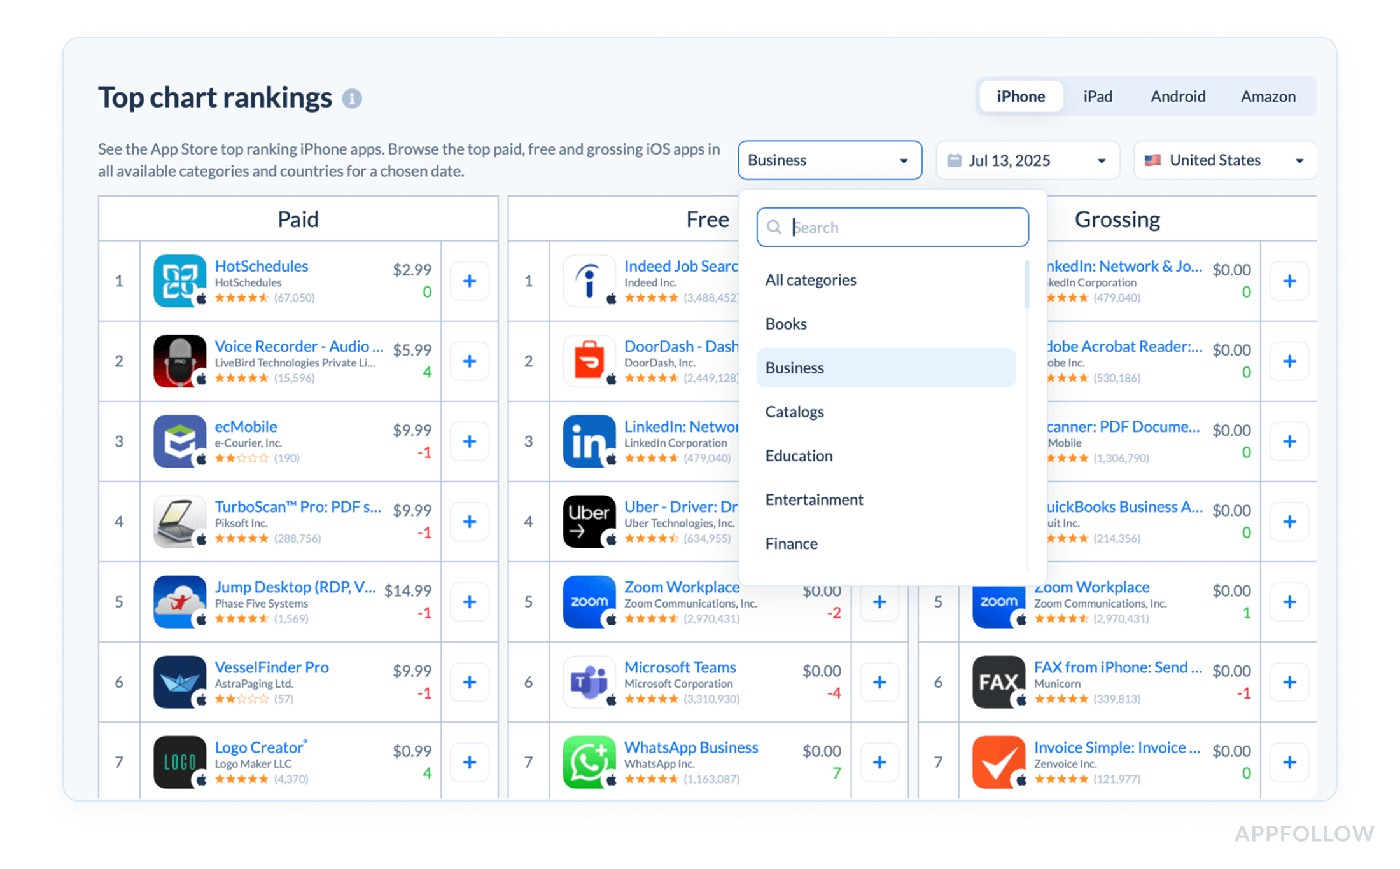
Task: Select Entertainment category
Action: coord(886,500)
